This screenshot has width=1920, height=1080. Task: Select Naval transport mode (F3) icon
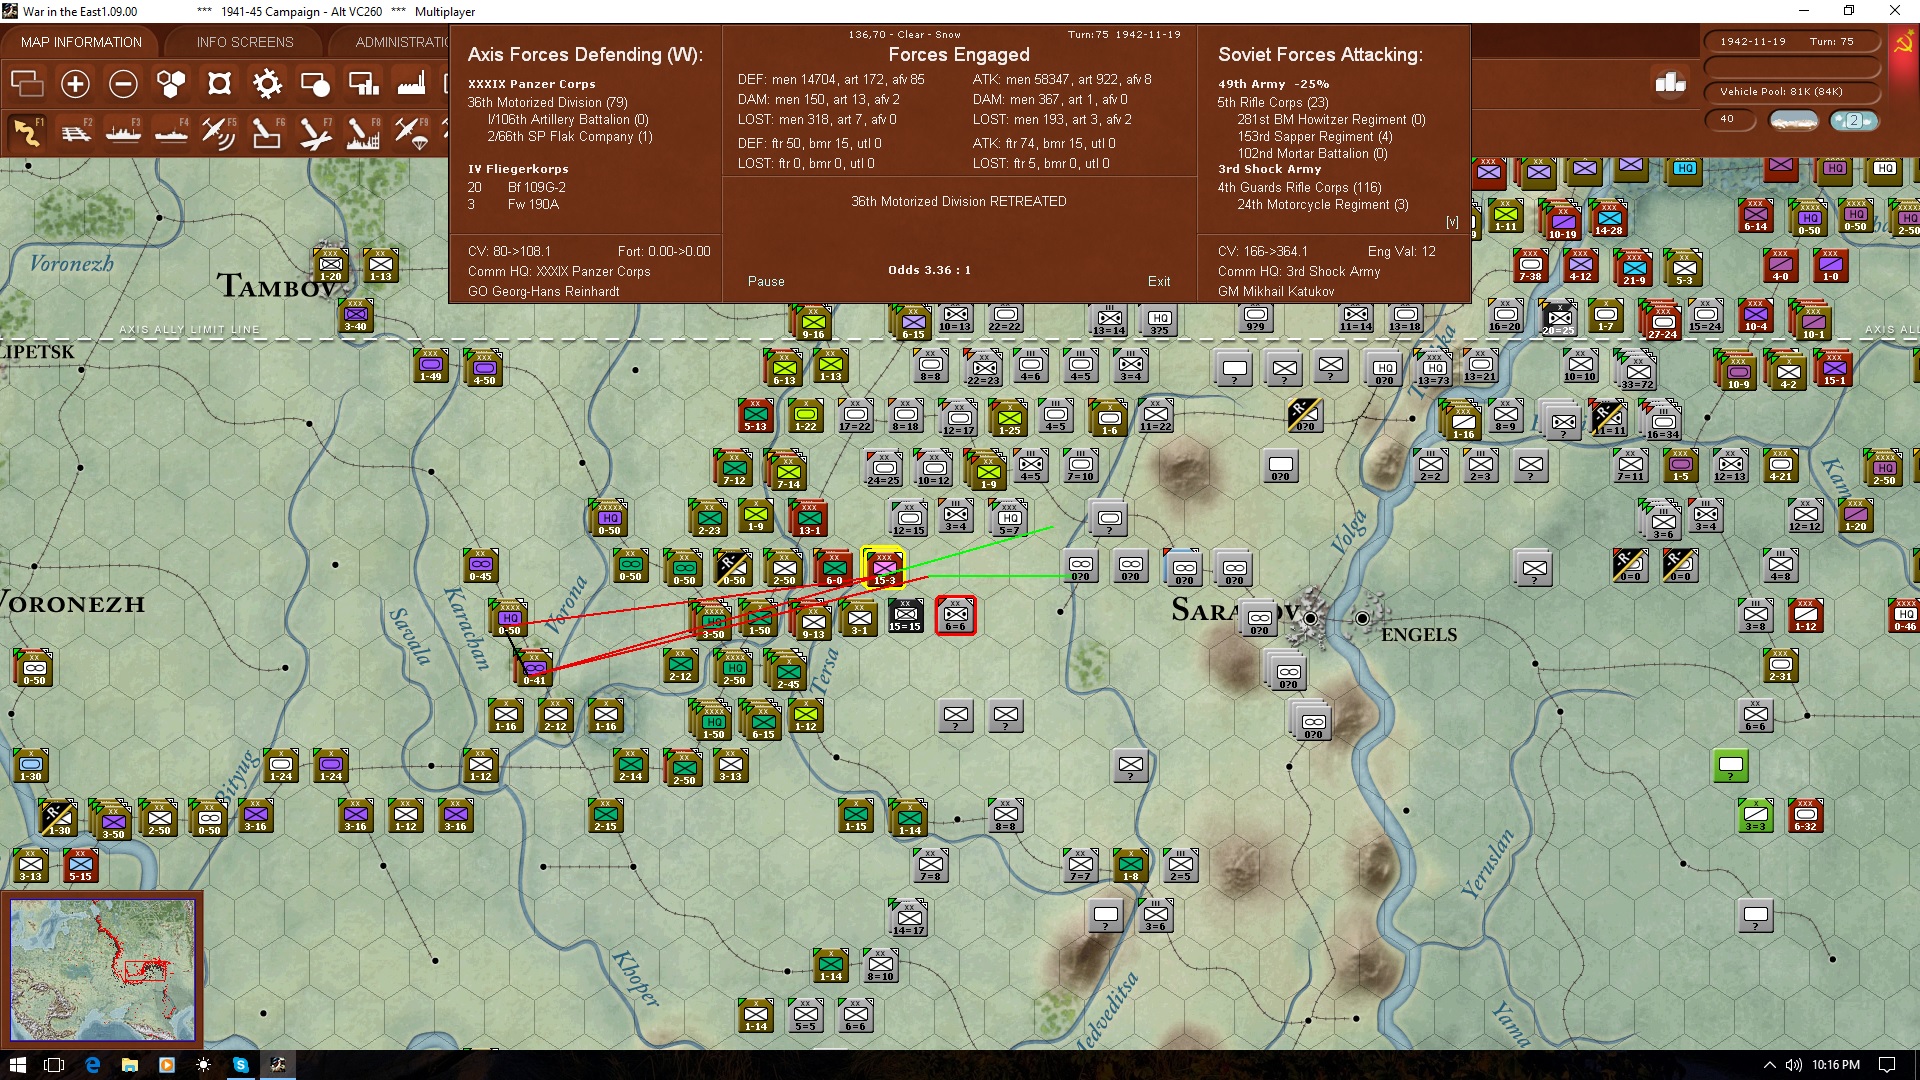123,132
